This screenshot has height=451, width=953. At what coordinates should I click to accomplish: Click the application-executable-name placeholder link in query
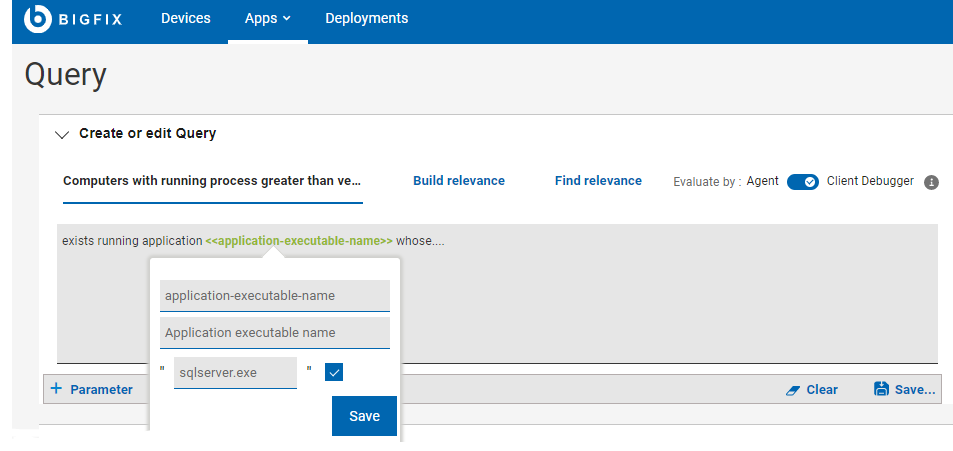click(298, 241)
